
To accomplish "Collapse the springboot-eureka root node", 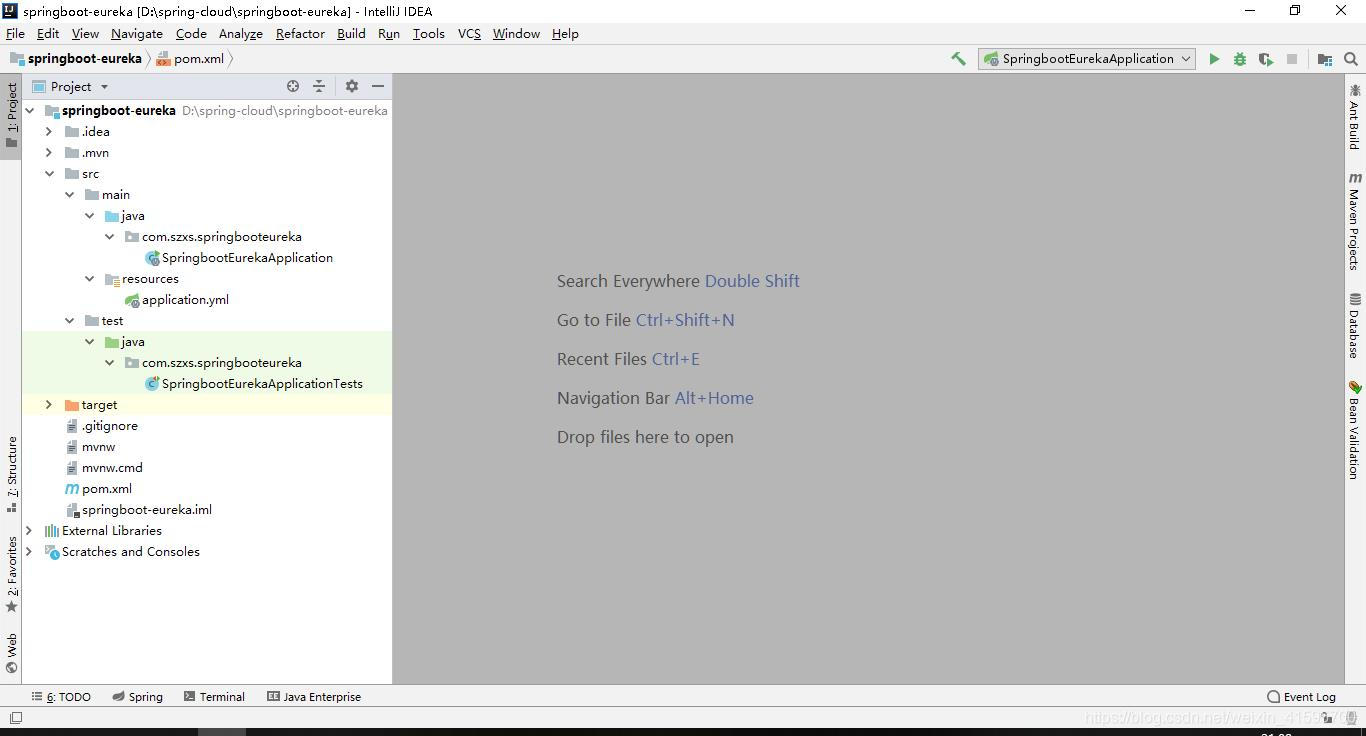I will click(x=29, y=111).
